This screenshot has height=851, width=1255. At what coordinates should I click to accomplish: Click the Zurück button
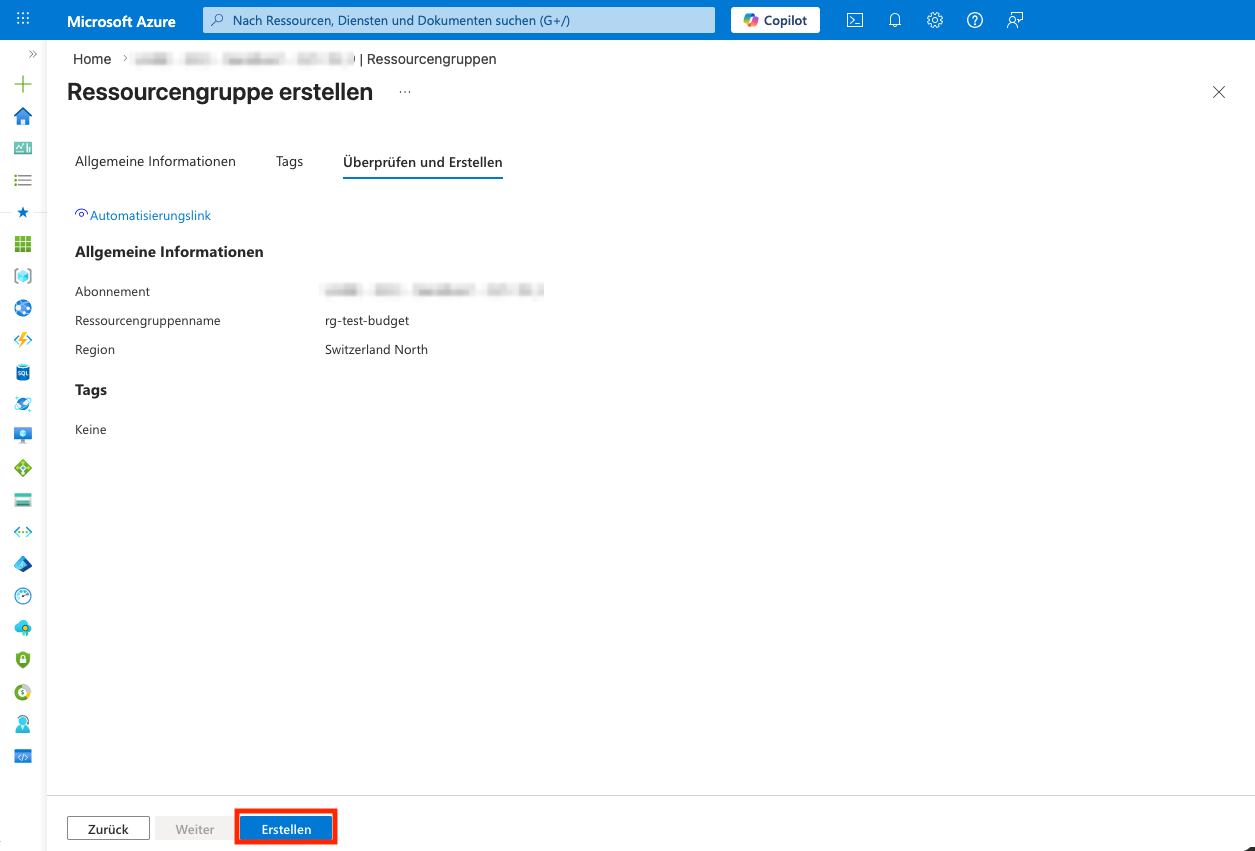[x=108, y=829]
